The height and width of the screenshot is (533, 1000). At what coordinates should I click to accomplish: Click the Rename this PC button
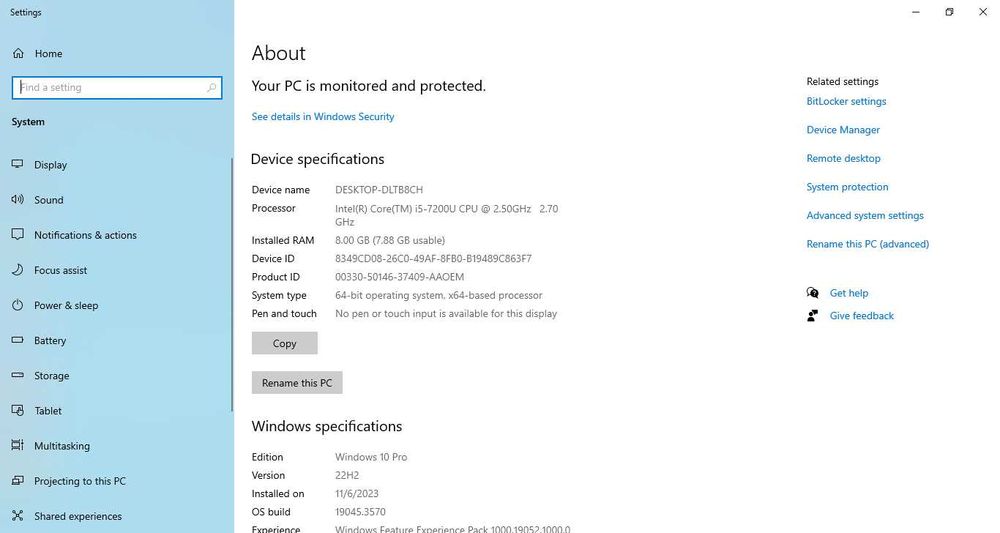tap(297, 383)
